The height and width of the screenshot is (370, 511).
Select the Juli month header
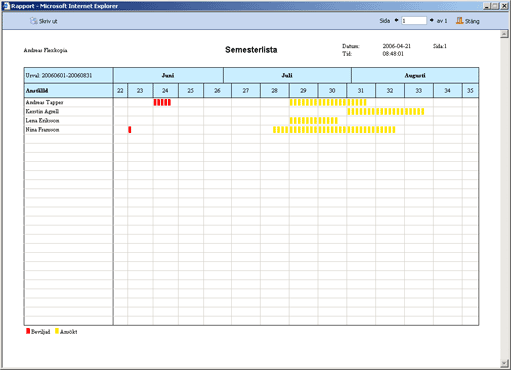[287, 75]
